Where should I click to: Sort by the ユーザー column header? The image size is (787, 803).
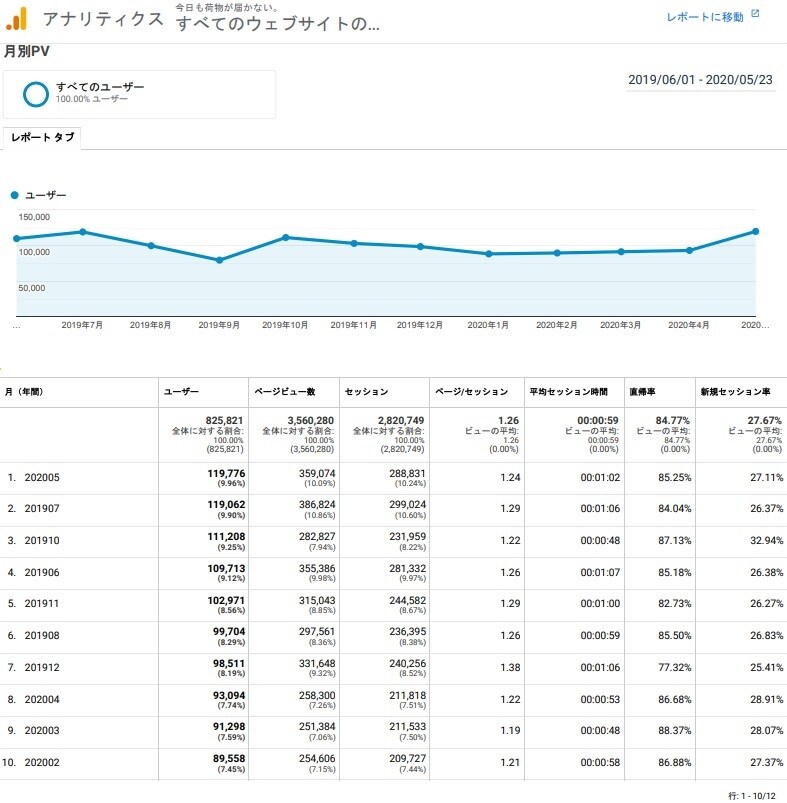coord(181,392)
